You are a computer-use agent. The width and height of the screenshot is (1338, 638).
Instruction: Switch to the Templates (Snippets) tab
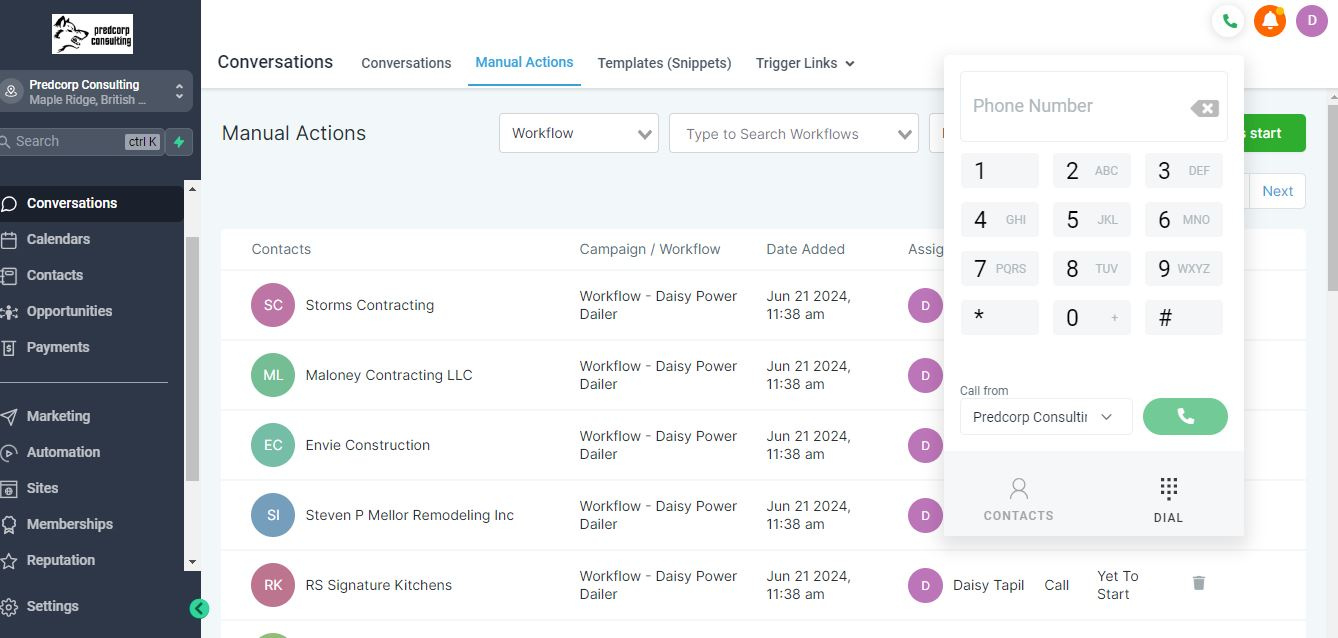664,63
